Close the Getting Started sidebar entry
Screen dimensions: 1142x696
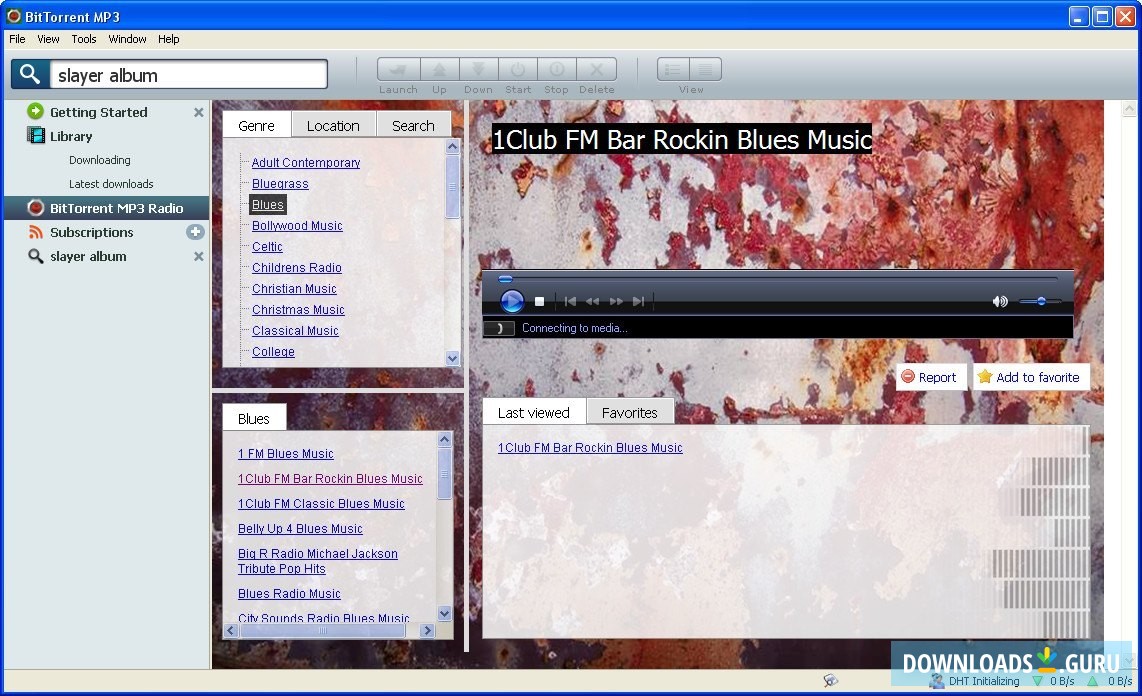198,112
